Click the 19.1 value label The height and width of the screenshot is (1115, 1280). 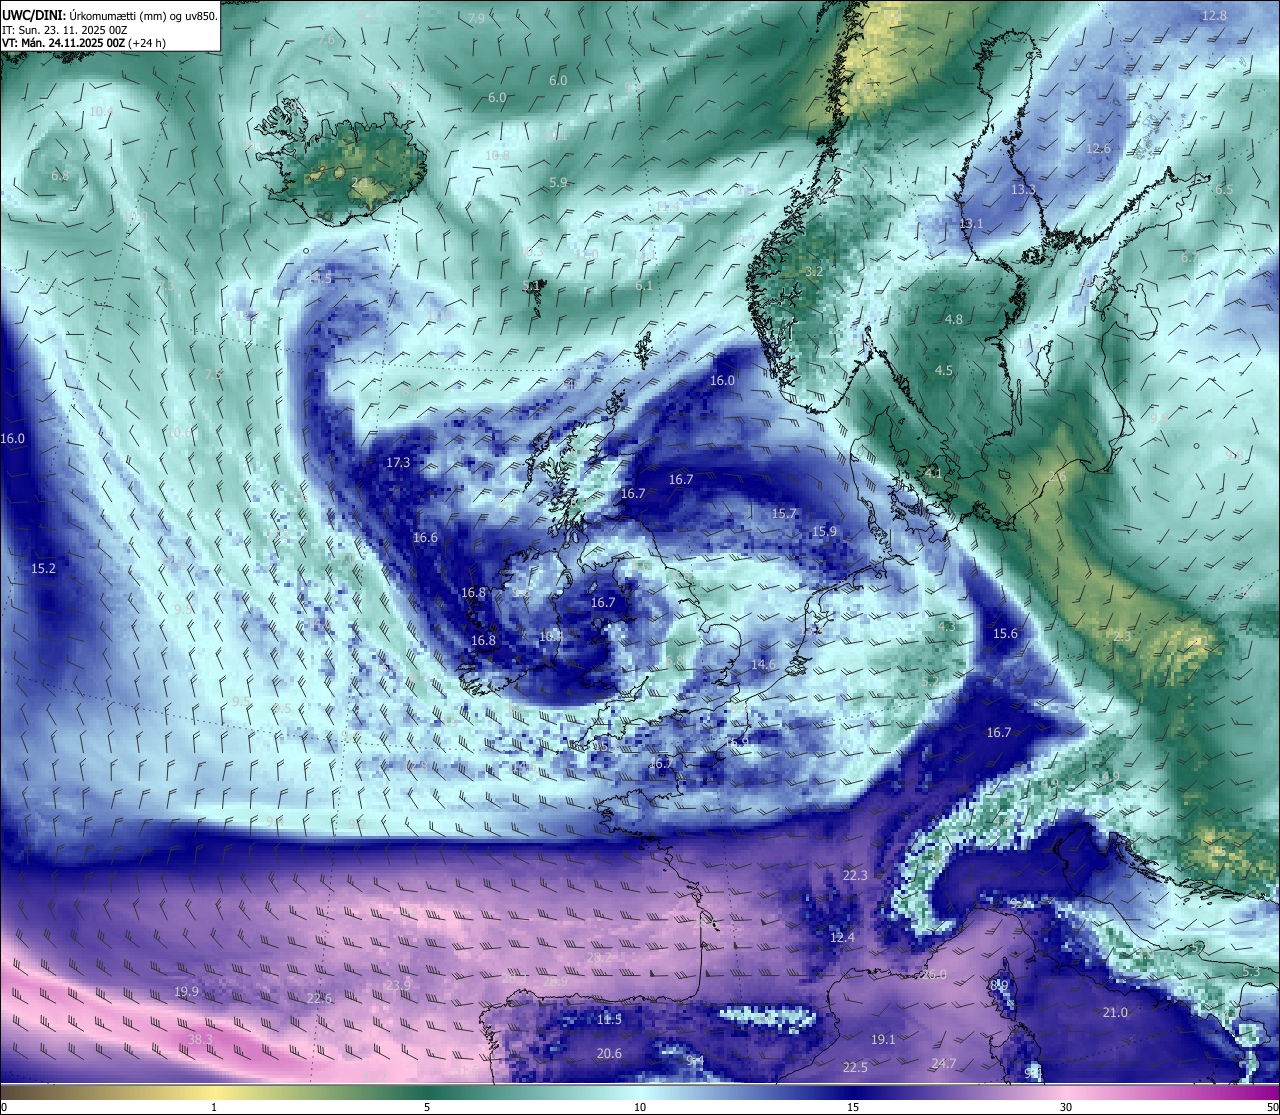pyautogui.click(x=883, y=1039)
